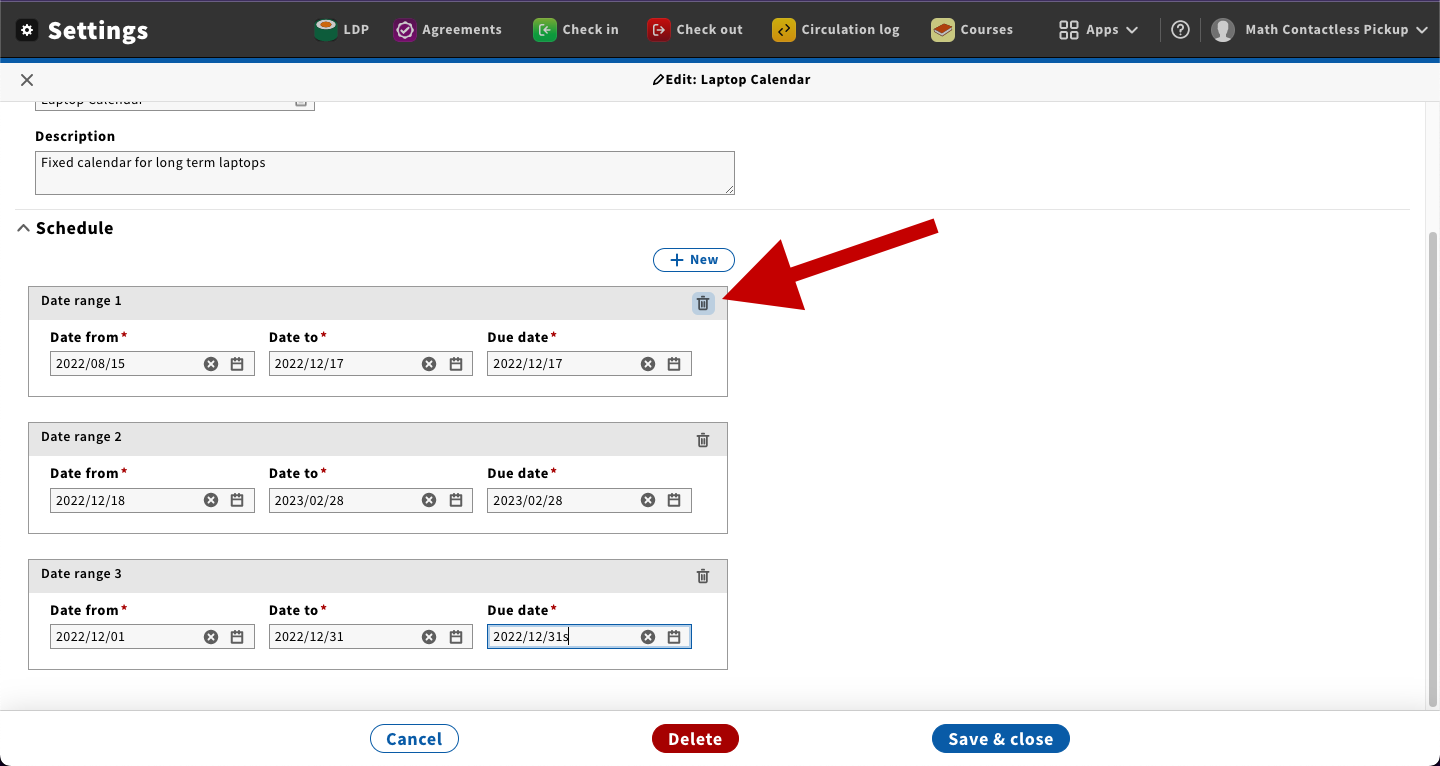Open the LDP app
The width and height of the screenshot is (1440, 766).
[x=341, y=30]
